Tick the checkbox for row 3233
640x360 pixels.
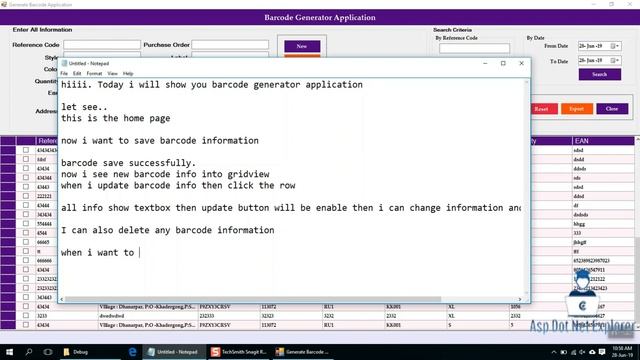[x=26, y=316]
